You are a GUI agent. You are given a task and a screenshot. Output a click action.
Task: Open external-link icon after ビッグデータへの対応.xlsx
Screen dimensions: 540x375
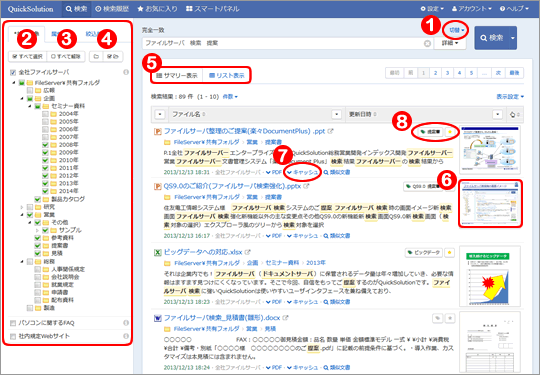tap(247, 252)
